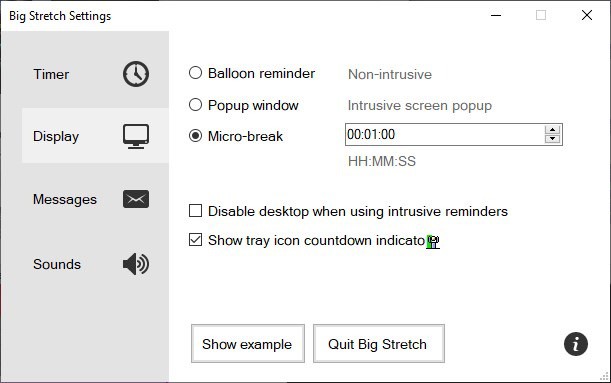The image size is (611, 383).
Task: Increase micro-break time with up arrow
Action: tap(552, 130)
